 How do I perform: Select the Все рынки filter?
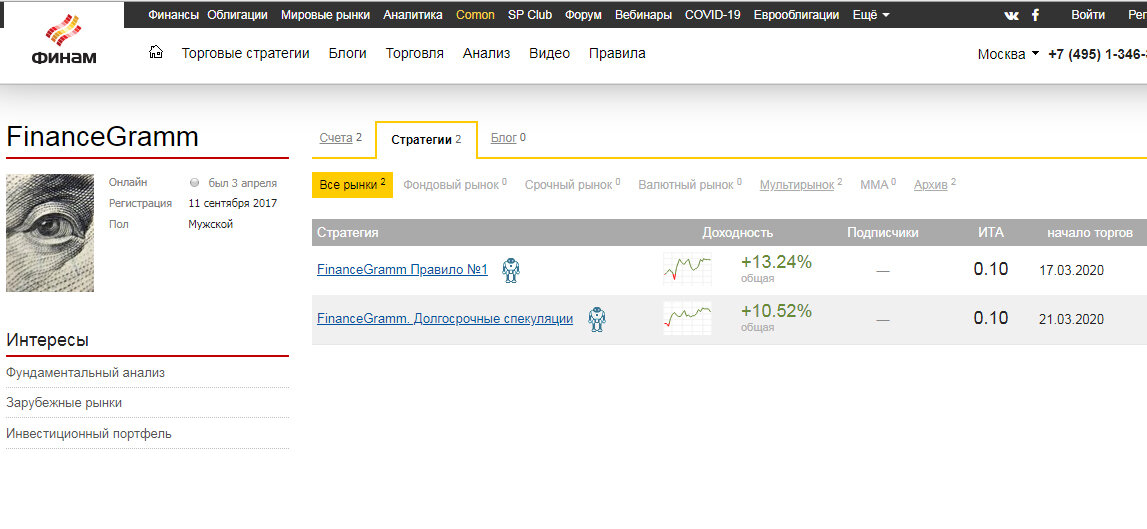tap(353, 185)
